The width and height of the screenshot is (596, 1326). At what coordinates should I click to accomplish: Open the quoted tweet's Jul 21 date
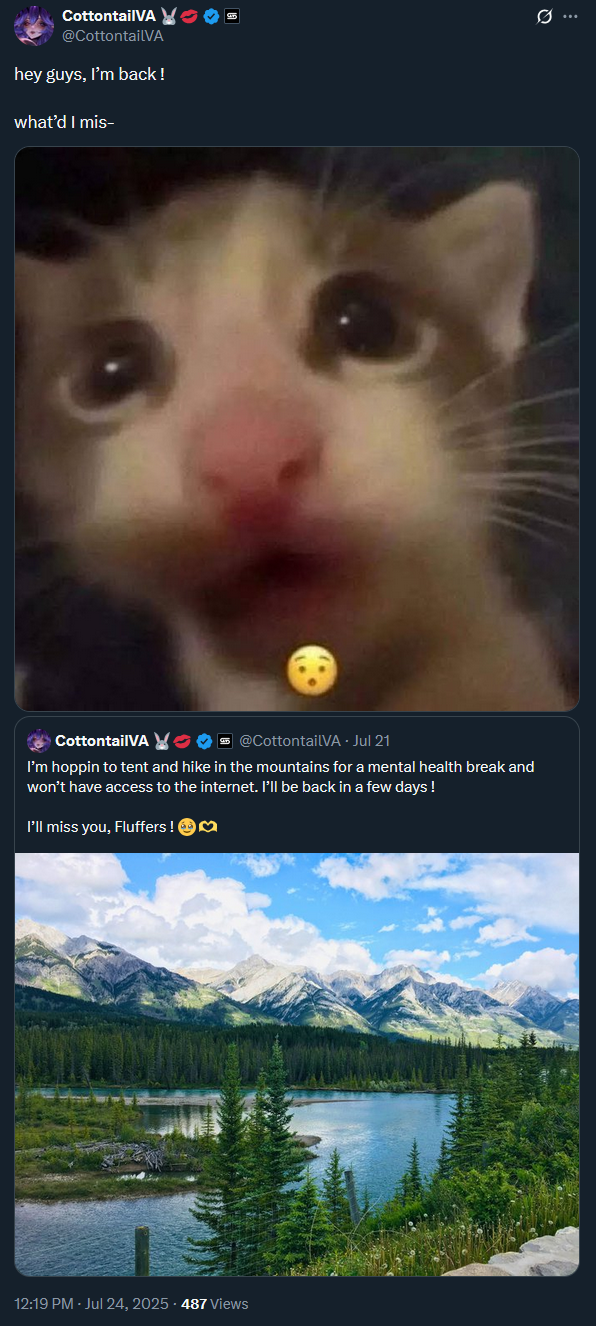pyautogui.click(x=371, y=741)
